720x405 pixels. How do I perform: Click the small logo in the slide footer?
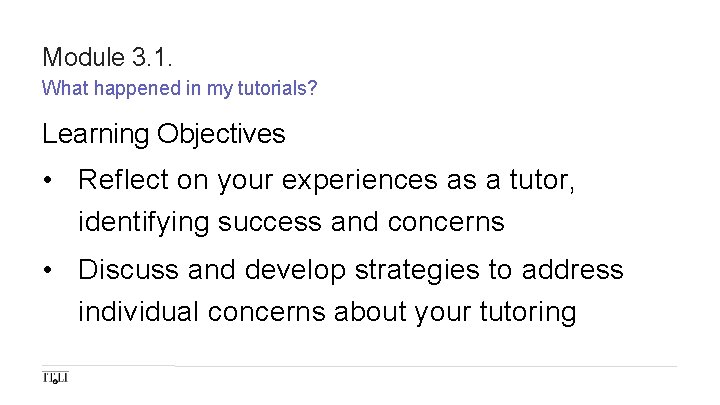tap(55, 377)
